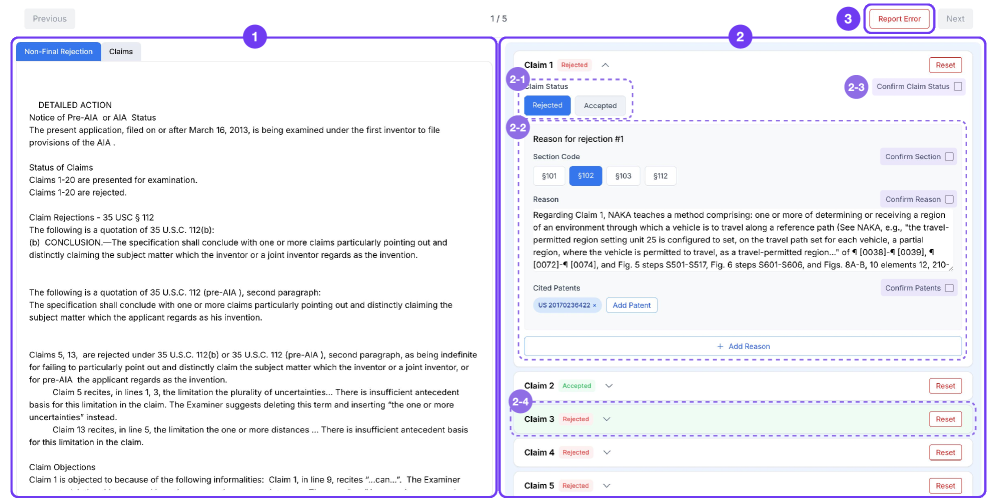Tick the Confirm Section checkbox
This screenshot has width=997, height=498.
coord(949,156)
